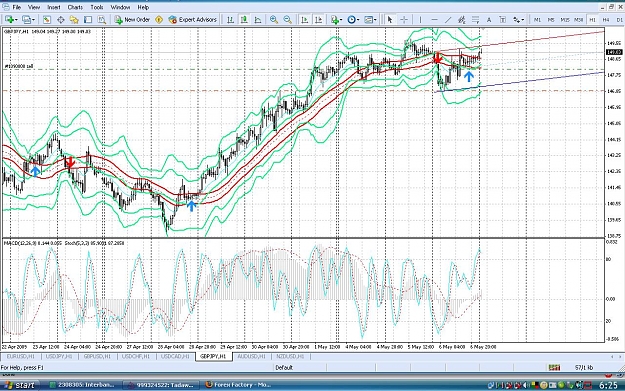
Task: Switch timeframe to M1
Action: pyautogui.click(x=537, y=20)
